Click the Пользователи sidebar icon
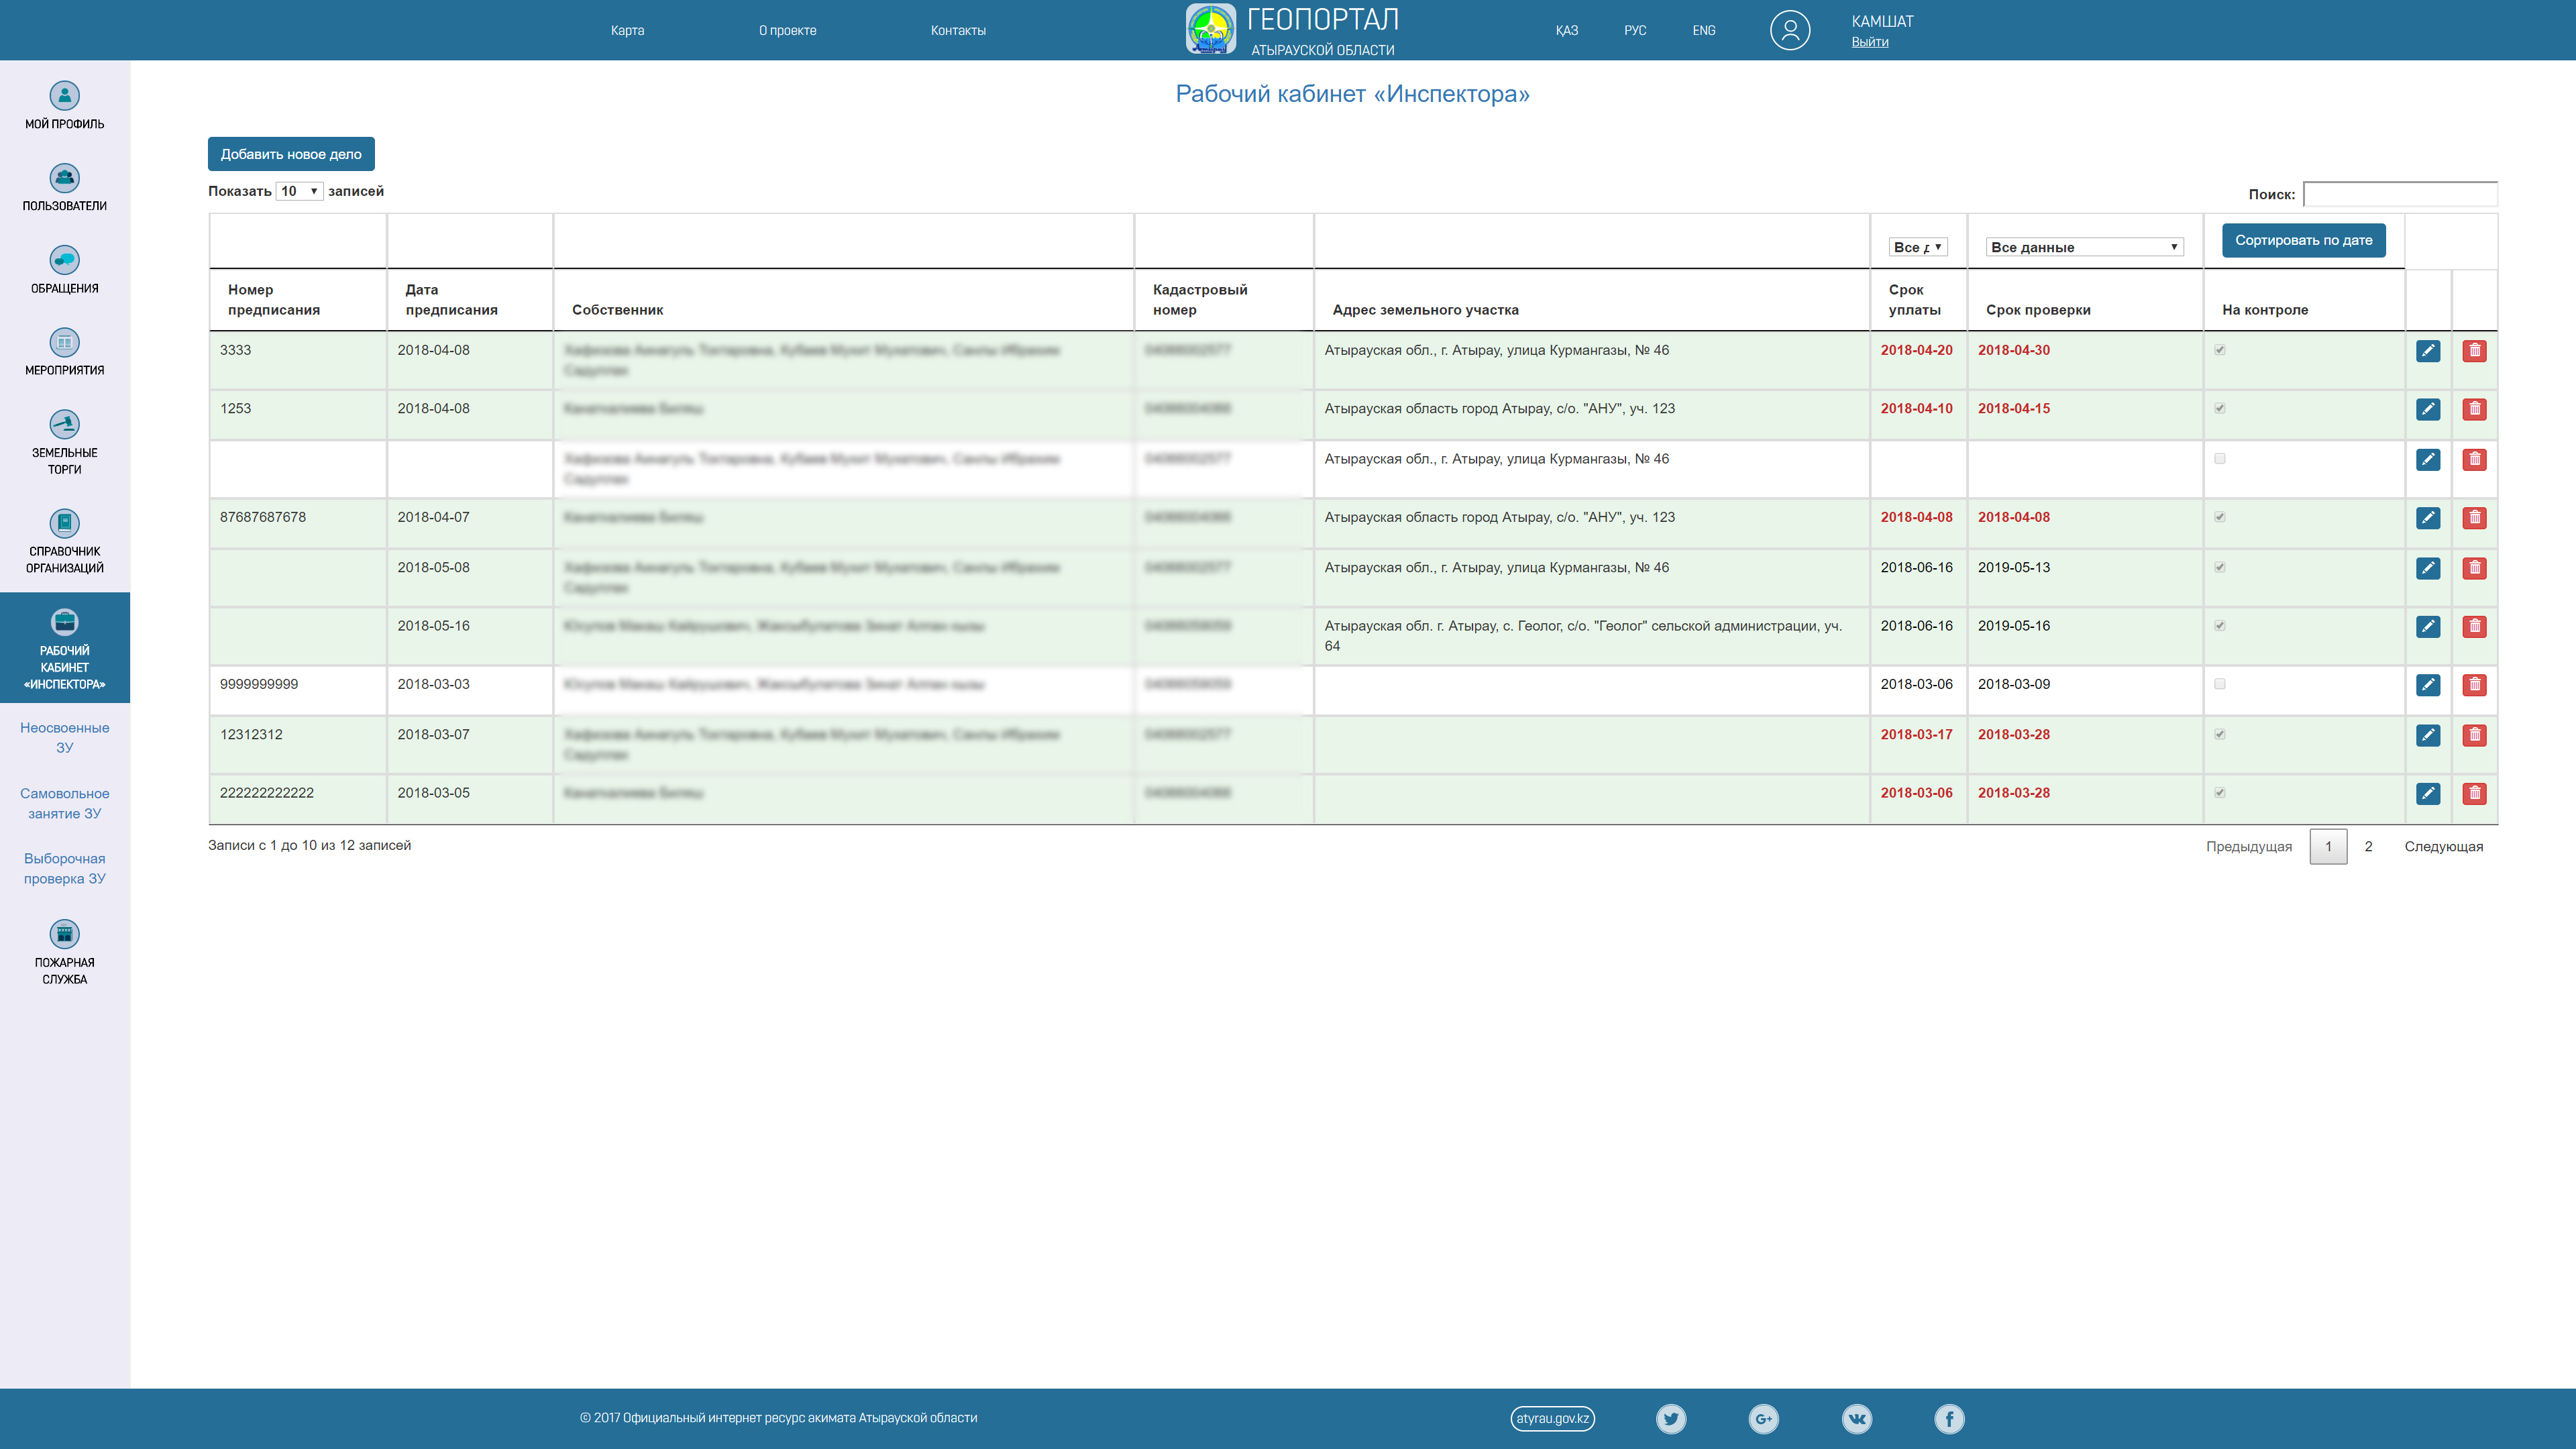The width and height of the screenshot is (2576, 1449). click(x=64, y=178)
